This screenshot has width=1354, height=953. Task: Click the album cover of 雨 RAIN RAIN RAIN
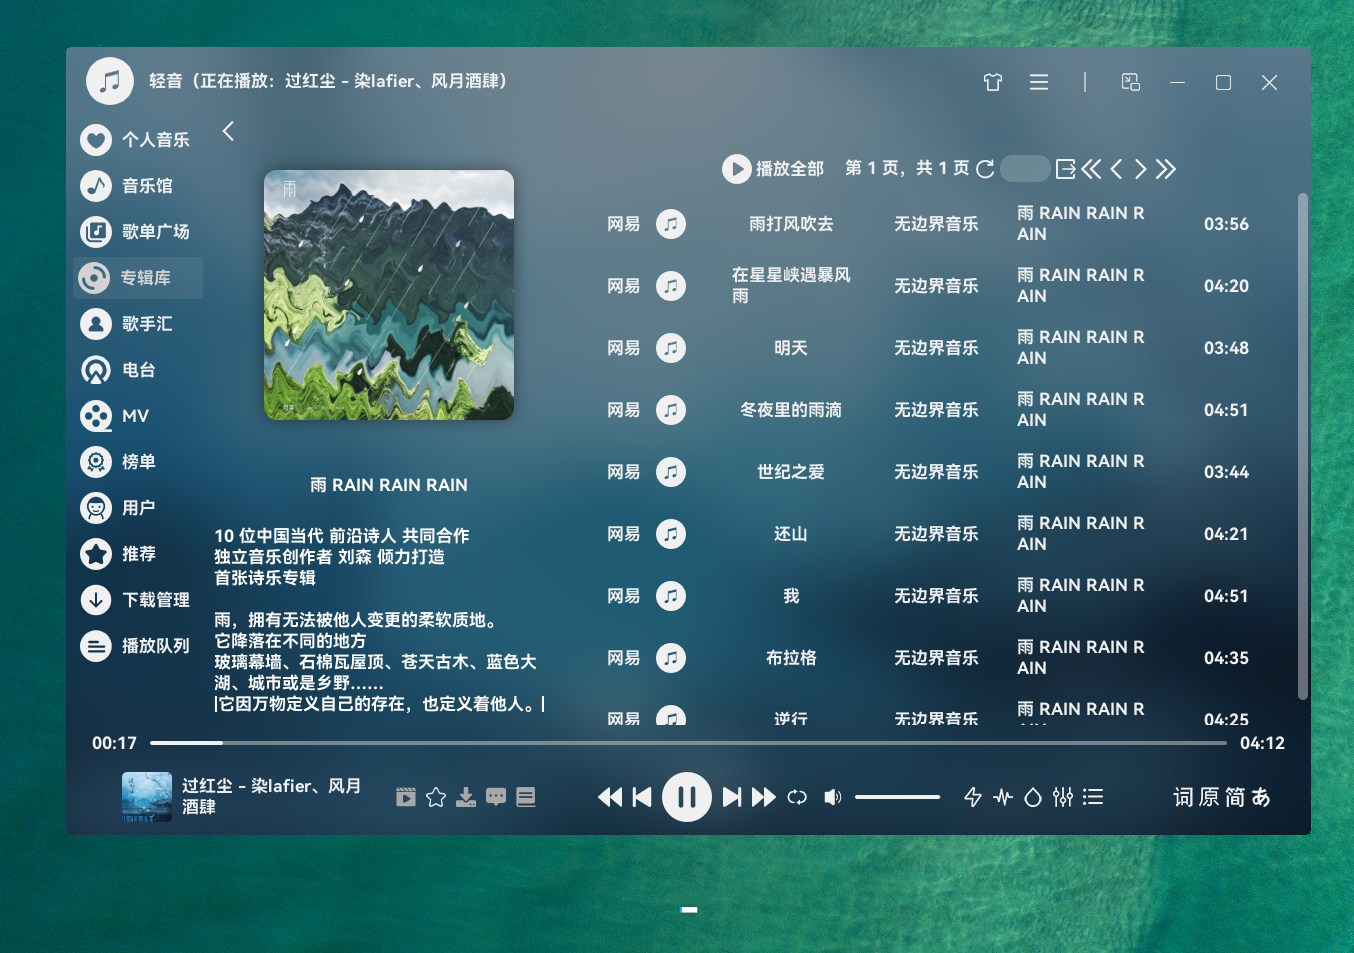click(389, 295)
